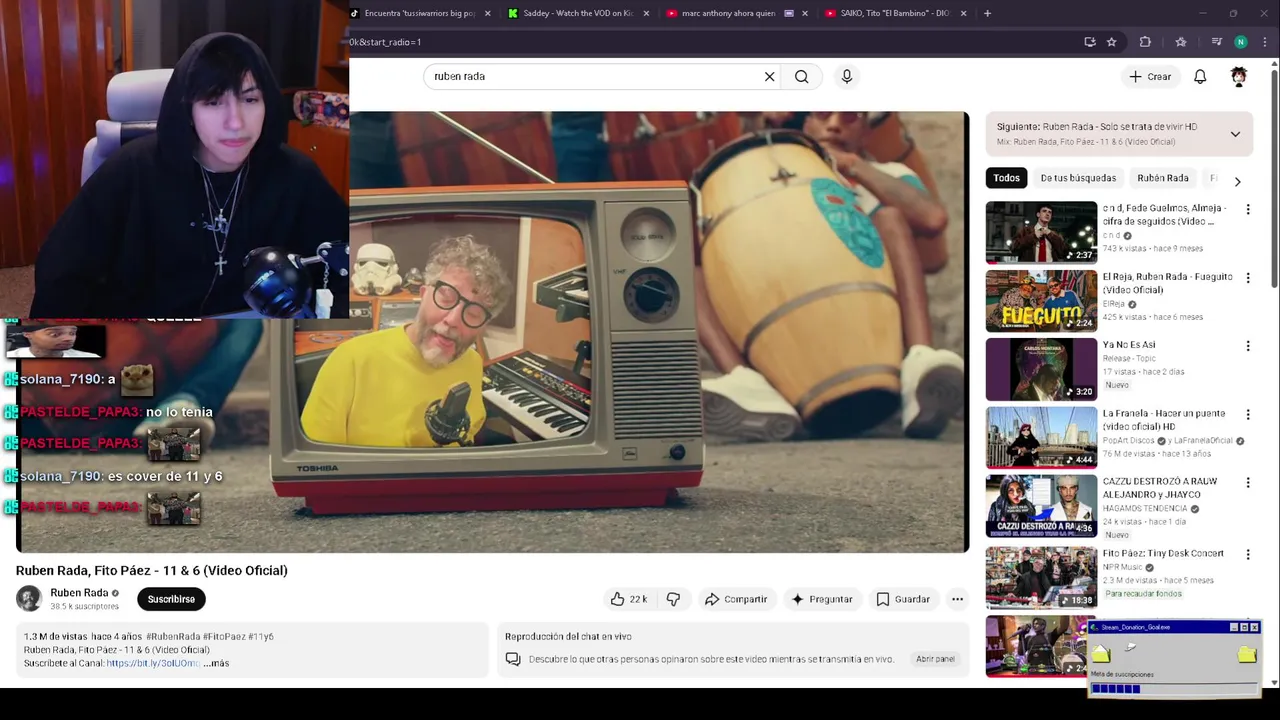This screenshot has height=720, width=1280.
Task: Select the Todos filter chip
Action: (1007, 178)
